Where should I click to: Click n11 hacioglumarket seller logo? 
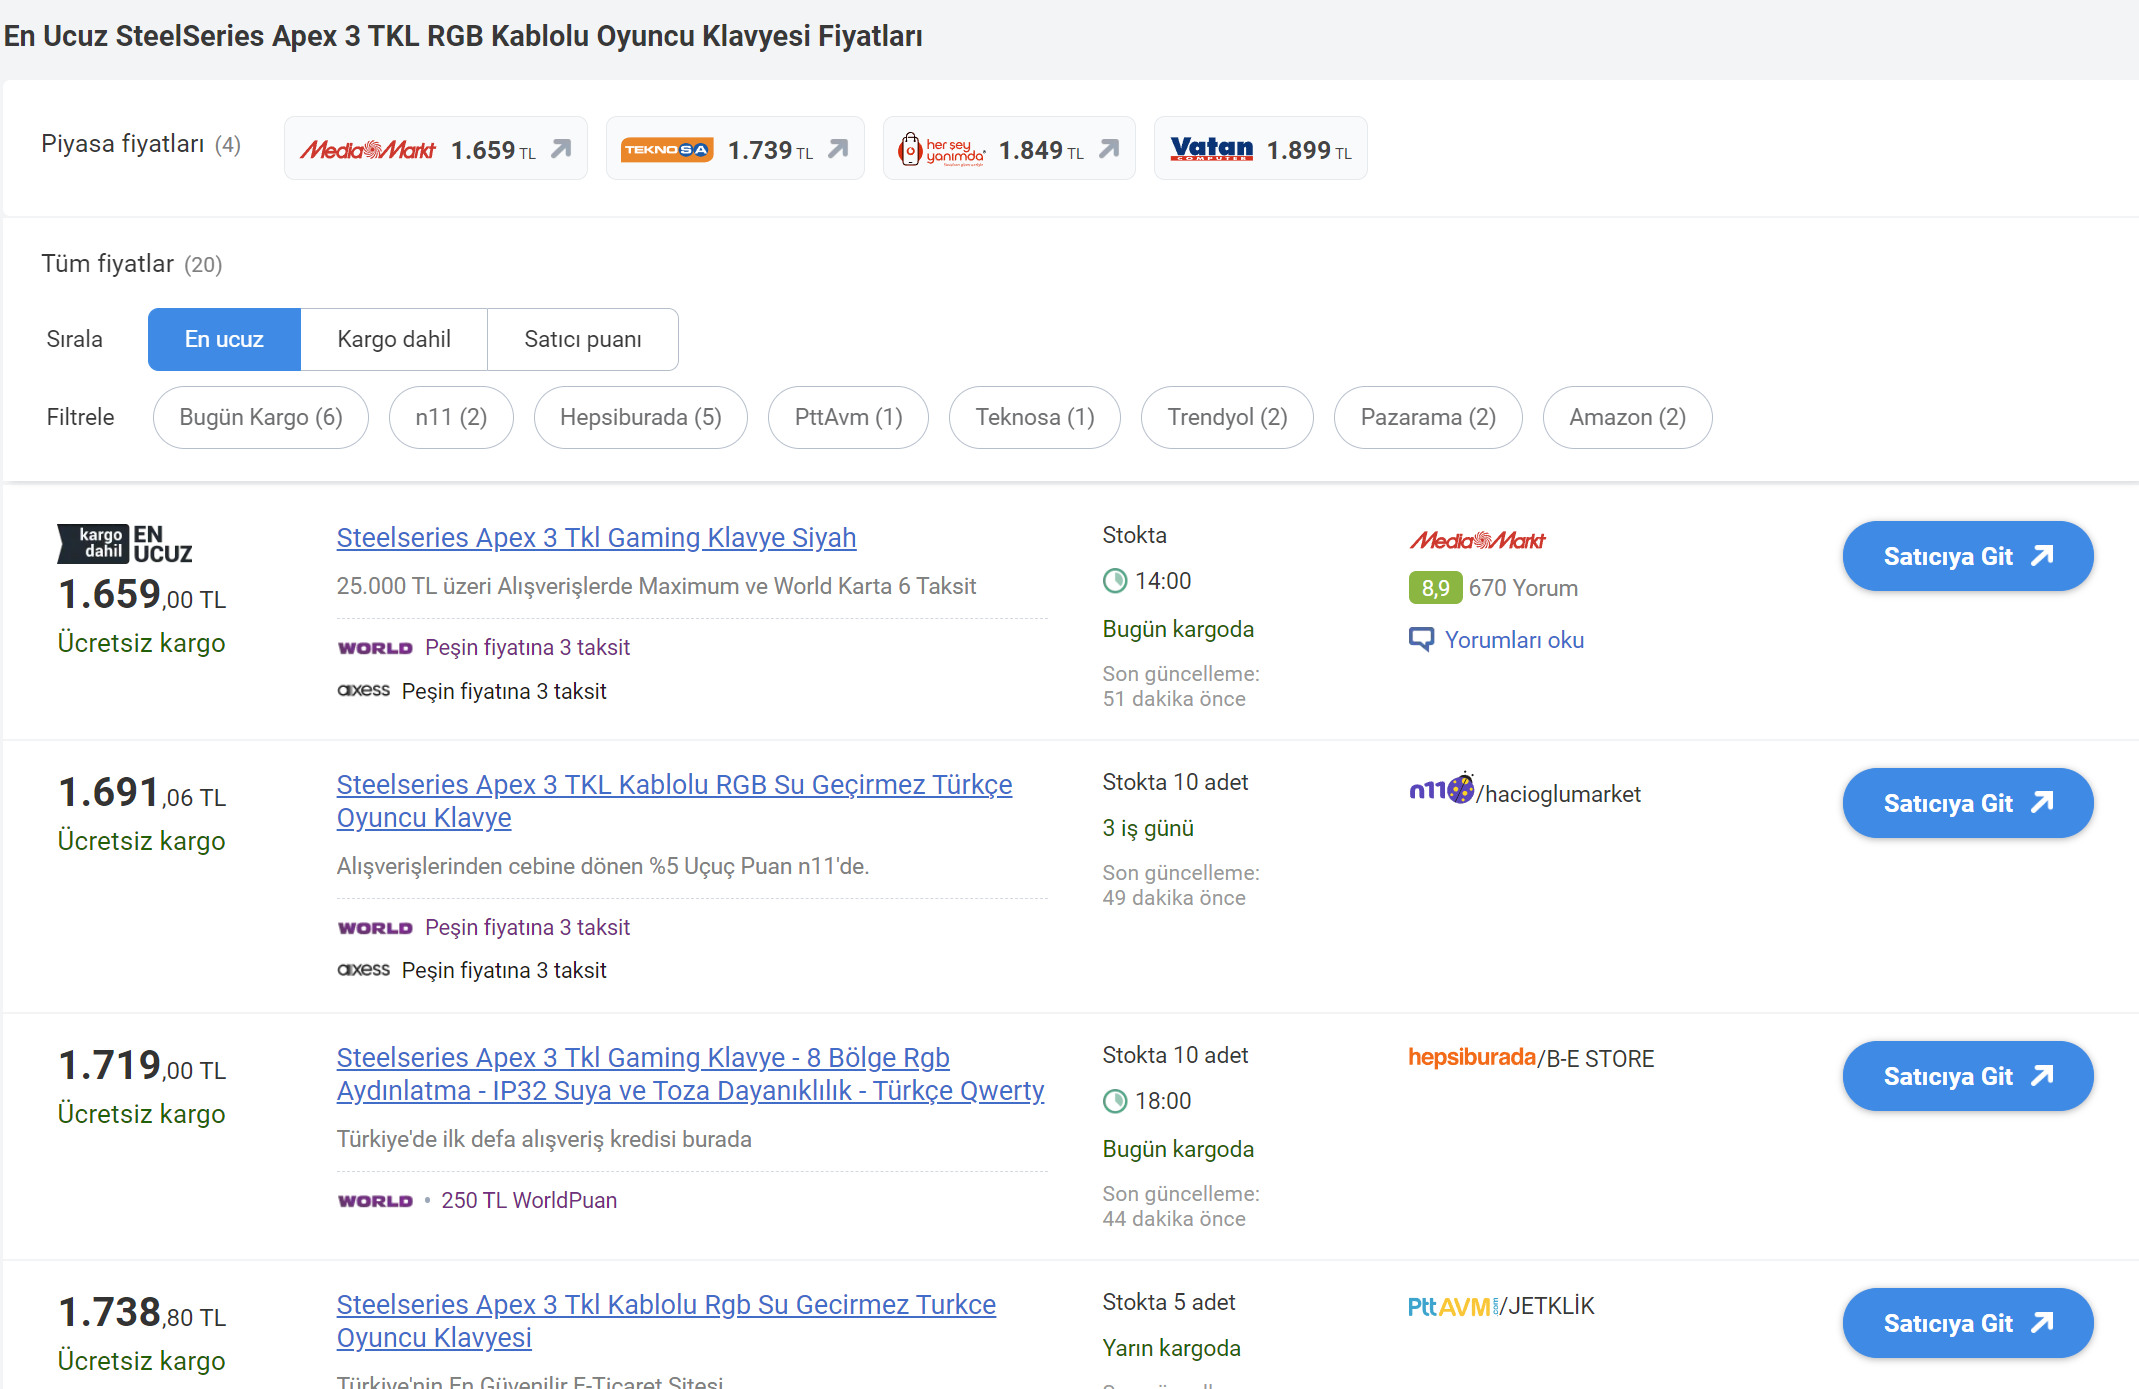click(x=1441, y=789)
